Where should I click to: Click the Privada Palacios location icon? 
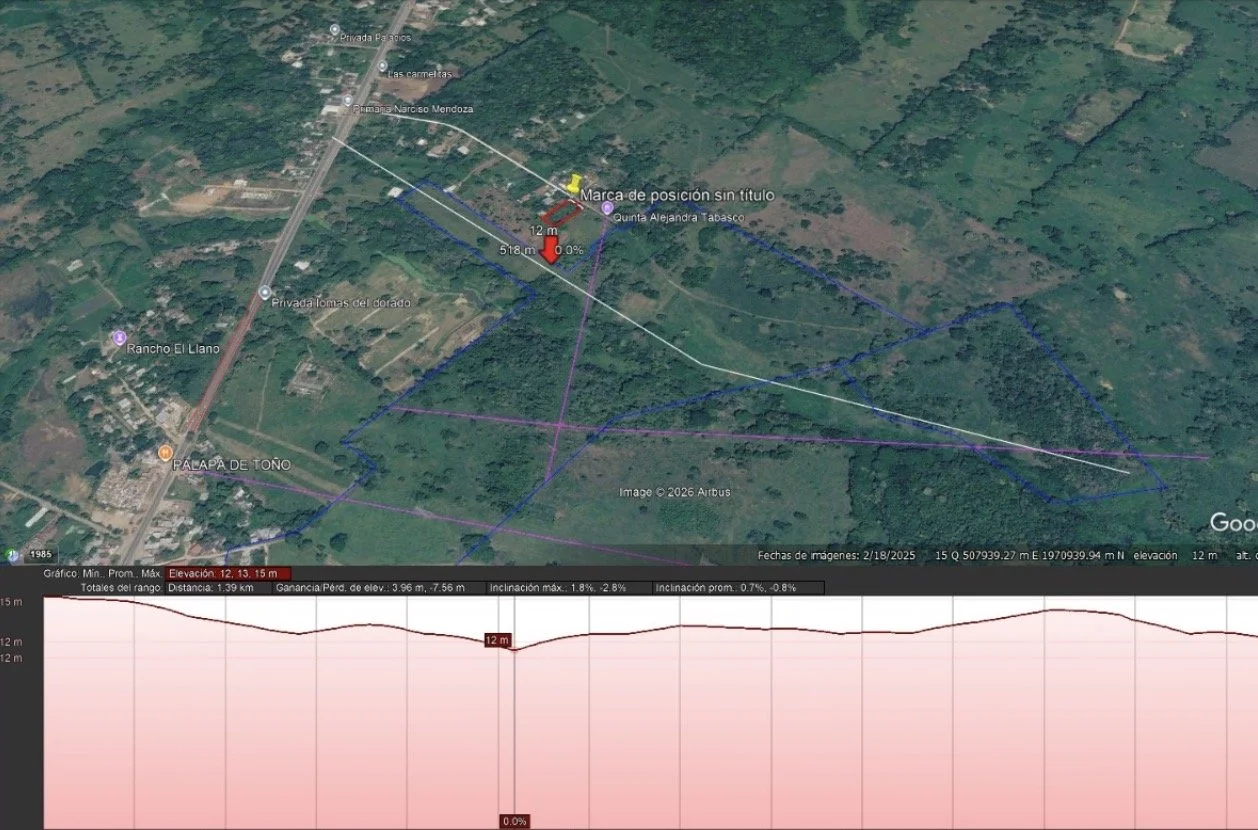click(334, 30)
